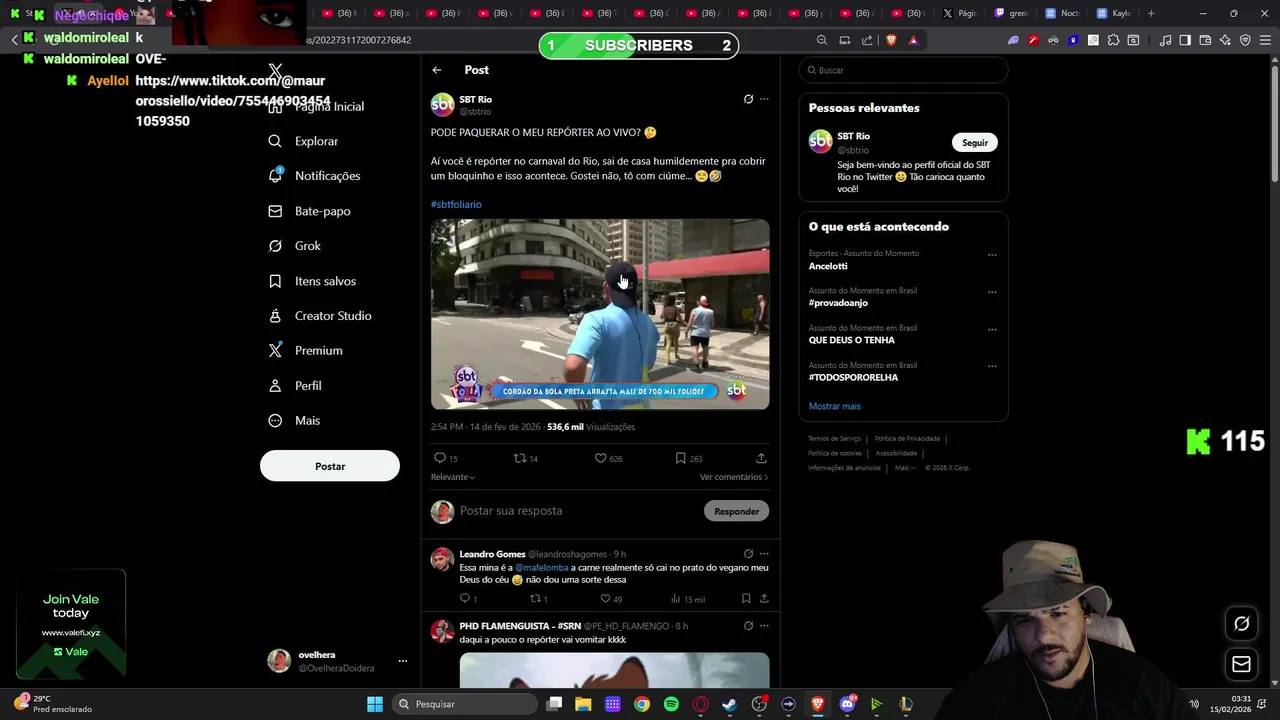Screen dimensions: 1280x720
Task: Like the SBT Rio post (626)
Action: [608, 458]
